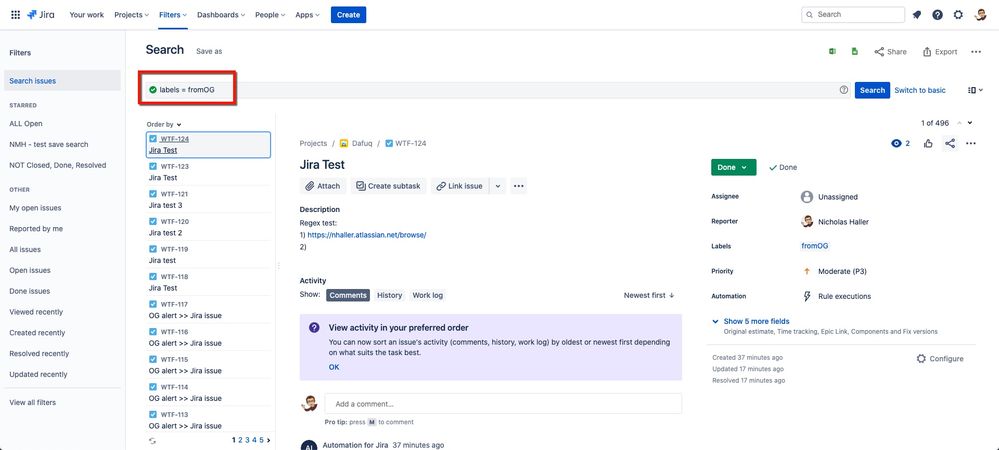Image resolution: width=999 pixels, height=450 pixels.
Task: Open the app switcher grid icon
Action: point(15,15)
